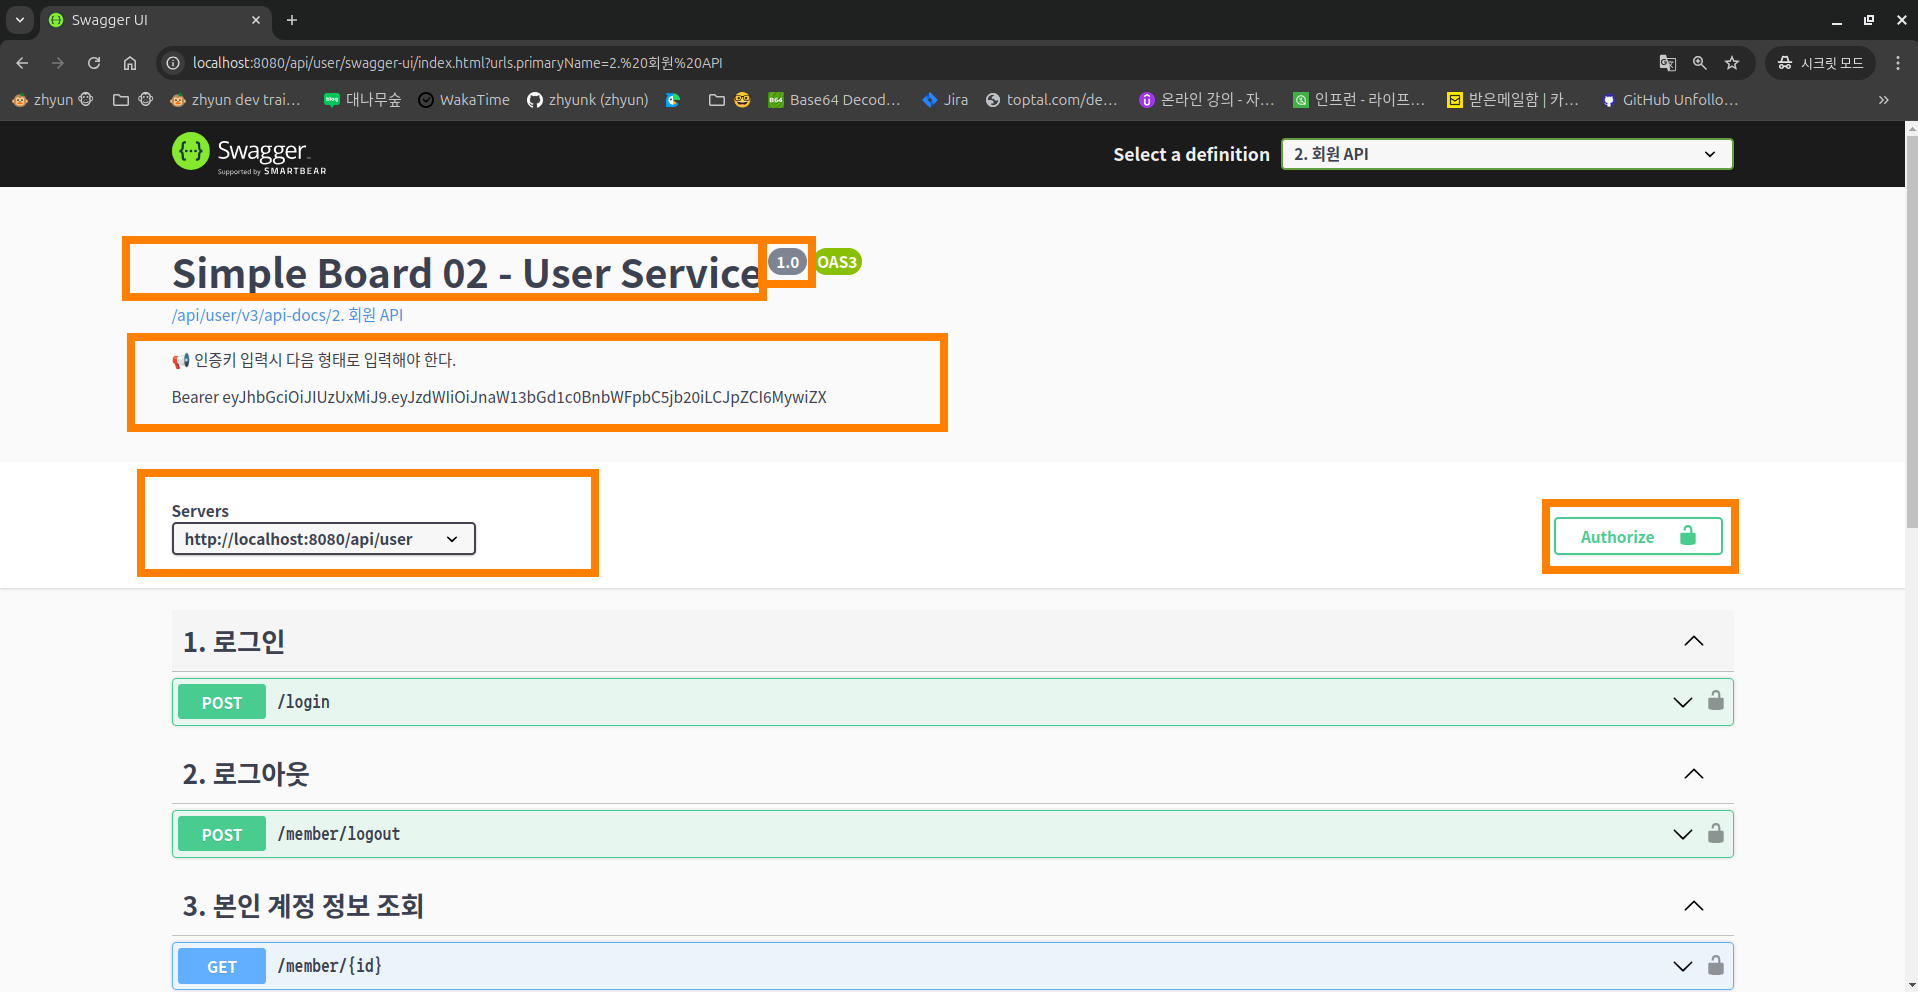Viewport: 1918px width, 992px height.
Task: Open the Servers dropdown list
Action: click(x=323, y=539)
